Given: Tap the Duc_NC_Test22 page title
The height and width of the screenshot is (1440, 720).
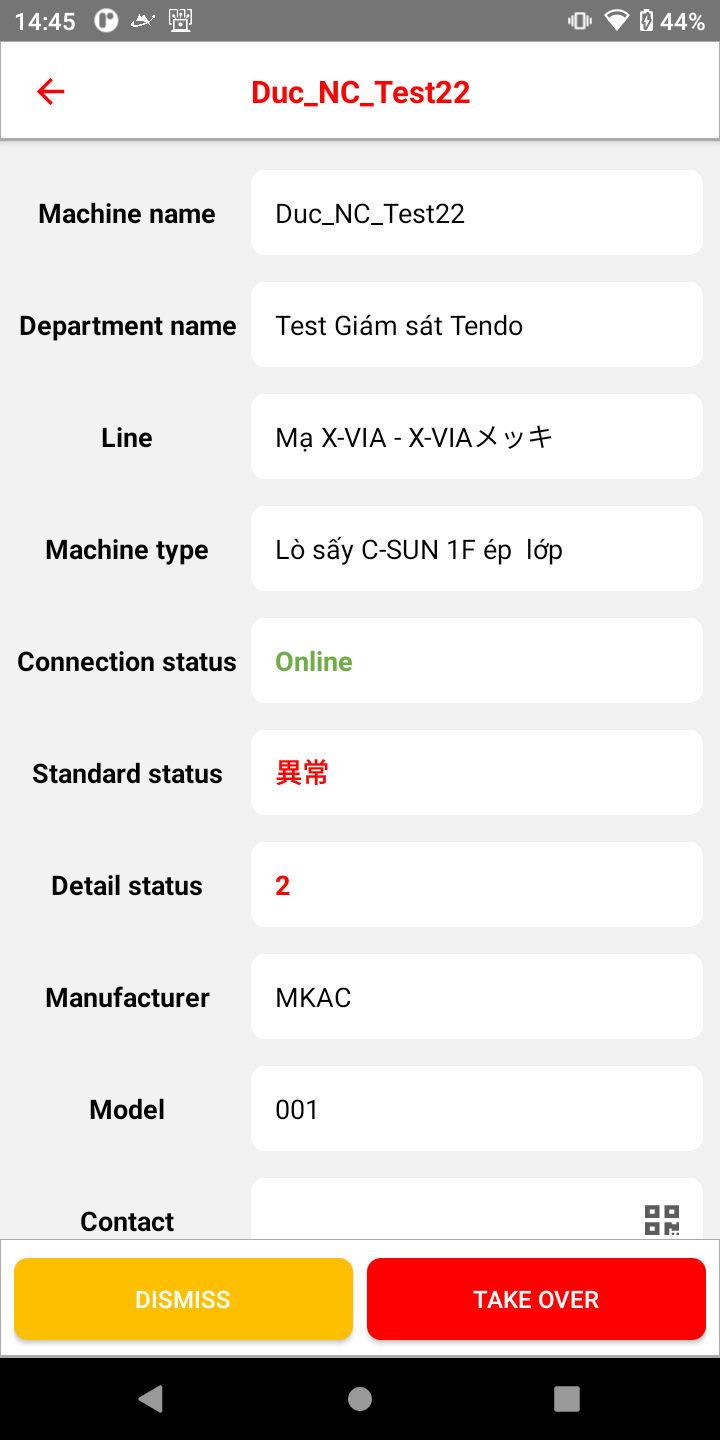Looking at the screenshot, I should (x=360, y=92).
